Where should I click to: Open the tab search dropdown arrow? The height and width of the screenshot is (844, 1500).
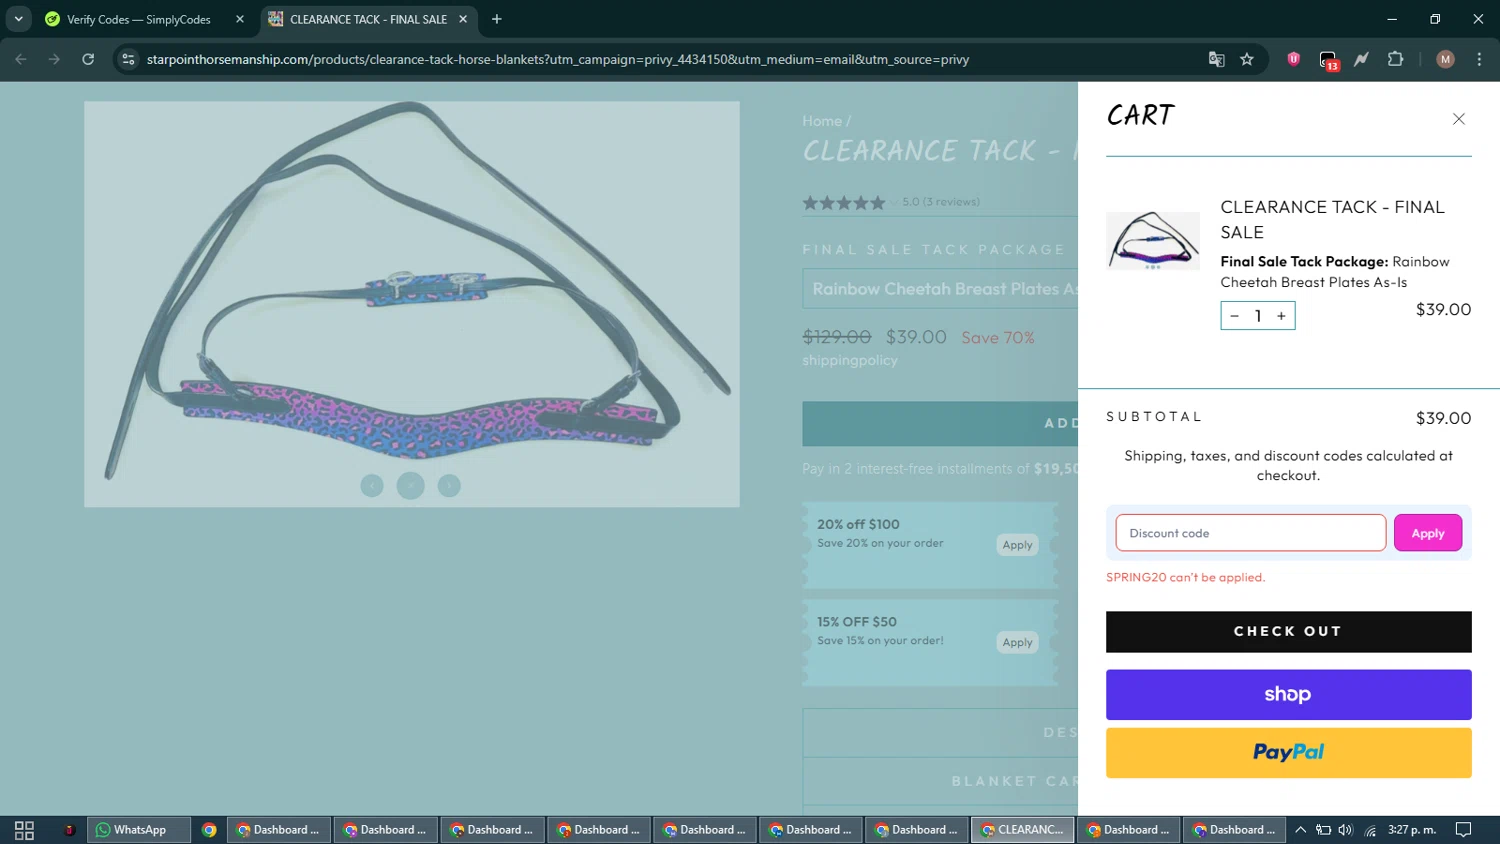click(18, 19)
